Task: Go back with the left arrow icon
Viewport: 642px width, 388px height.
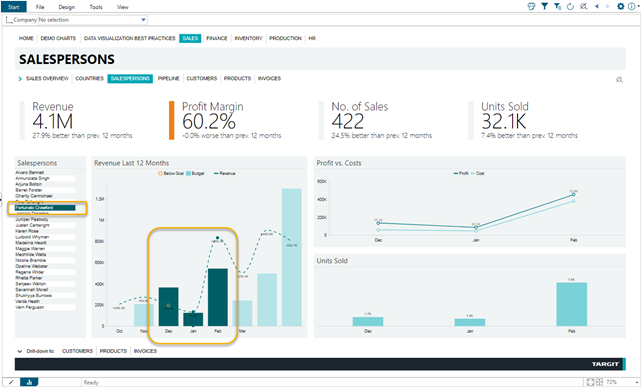Action: click(x=597, y=7)
